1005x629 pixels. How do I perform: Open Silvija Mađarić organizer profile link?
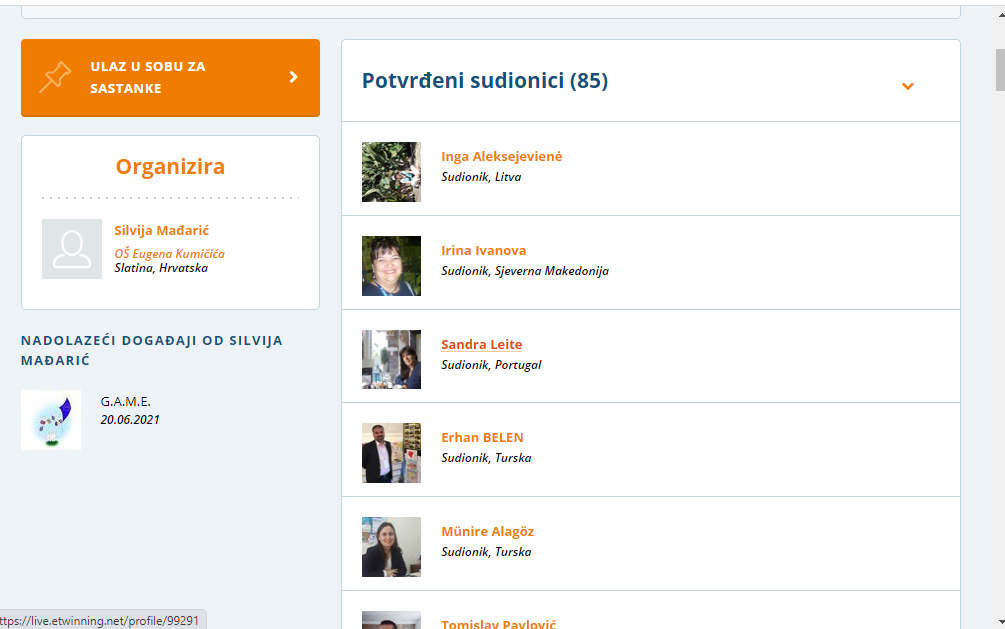162,230
